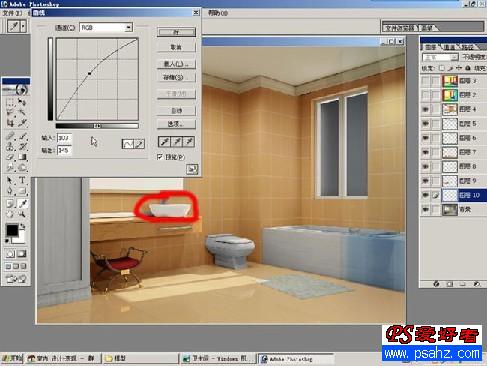Select the Zoom tool
The image size is (487, 366).
point(22,214)
